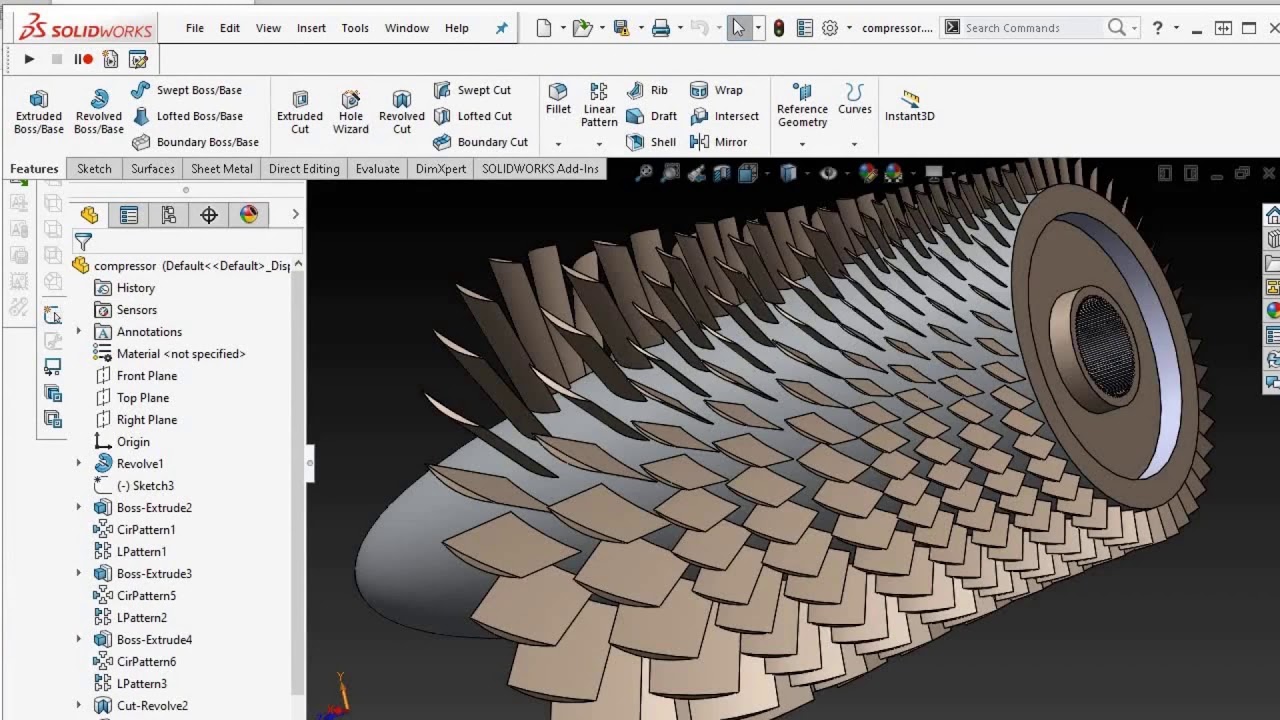Switch to the Sketch tab
This screenshot has width=1280, height=720.
click(x=94, y=169)
